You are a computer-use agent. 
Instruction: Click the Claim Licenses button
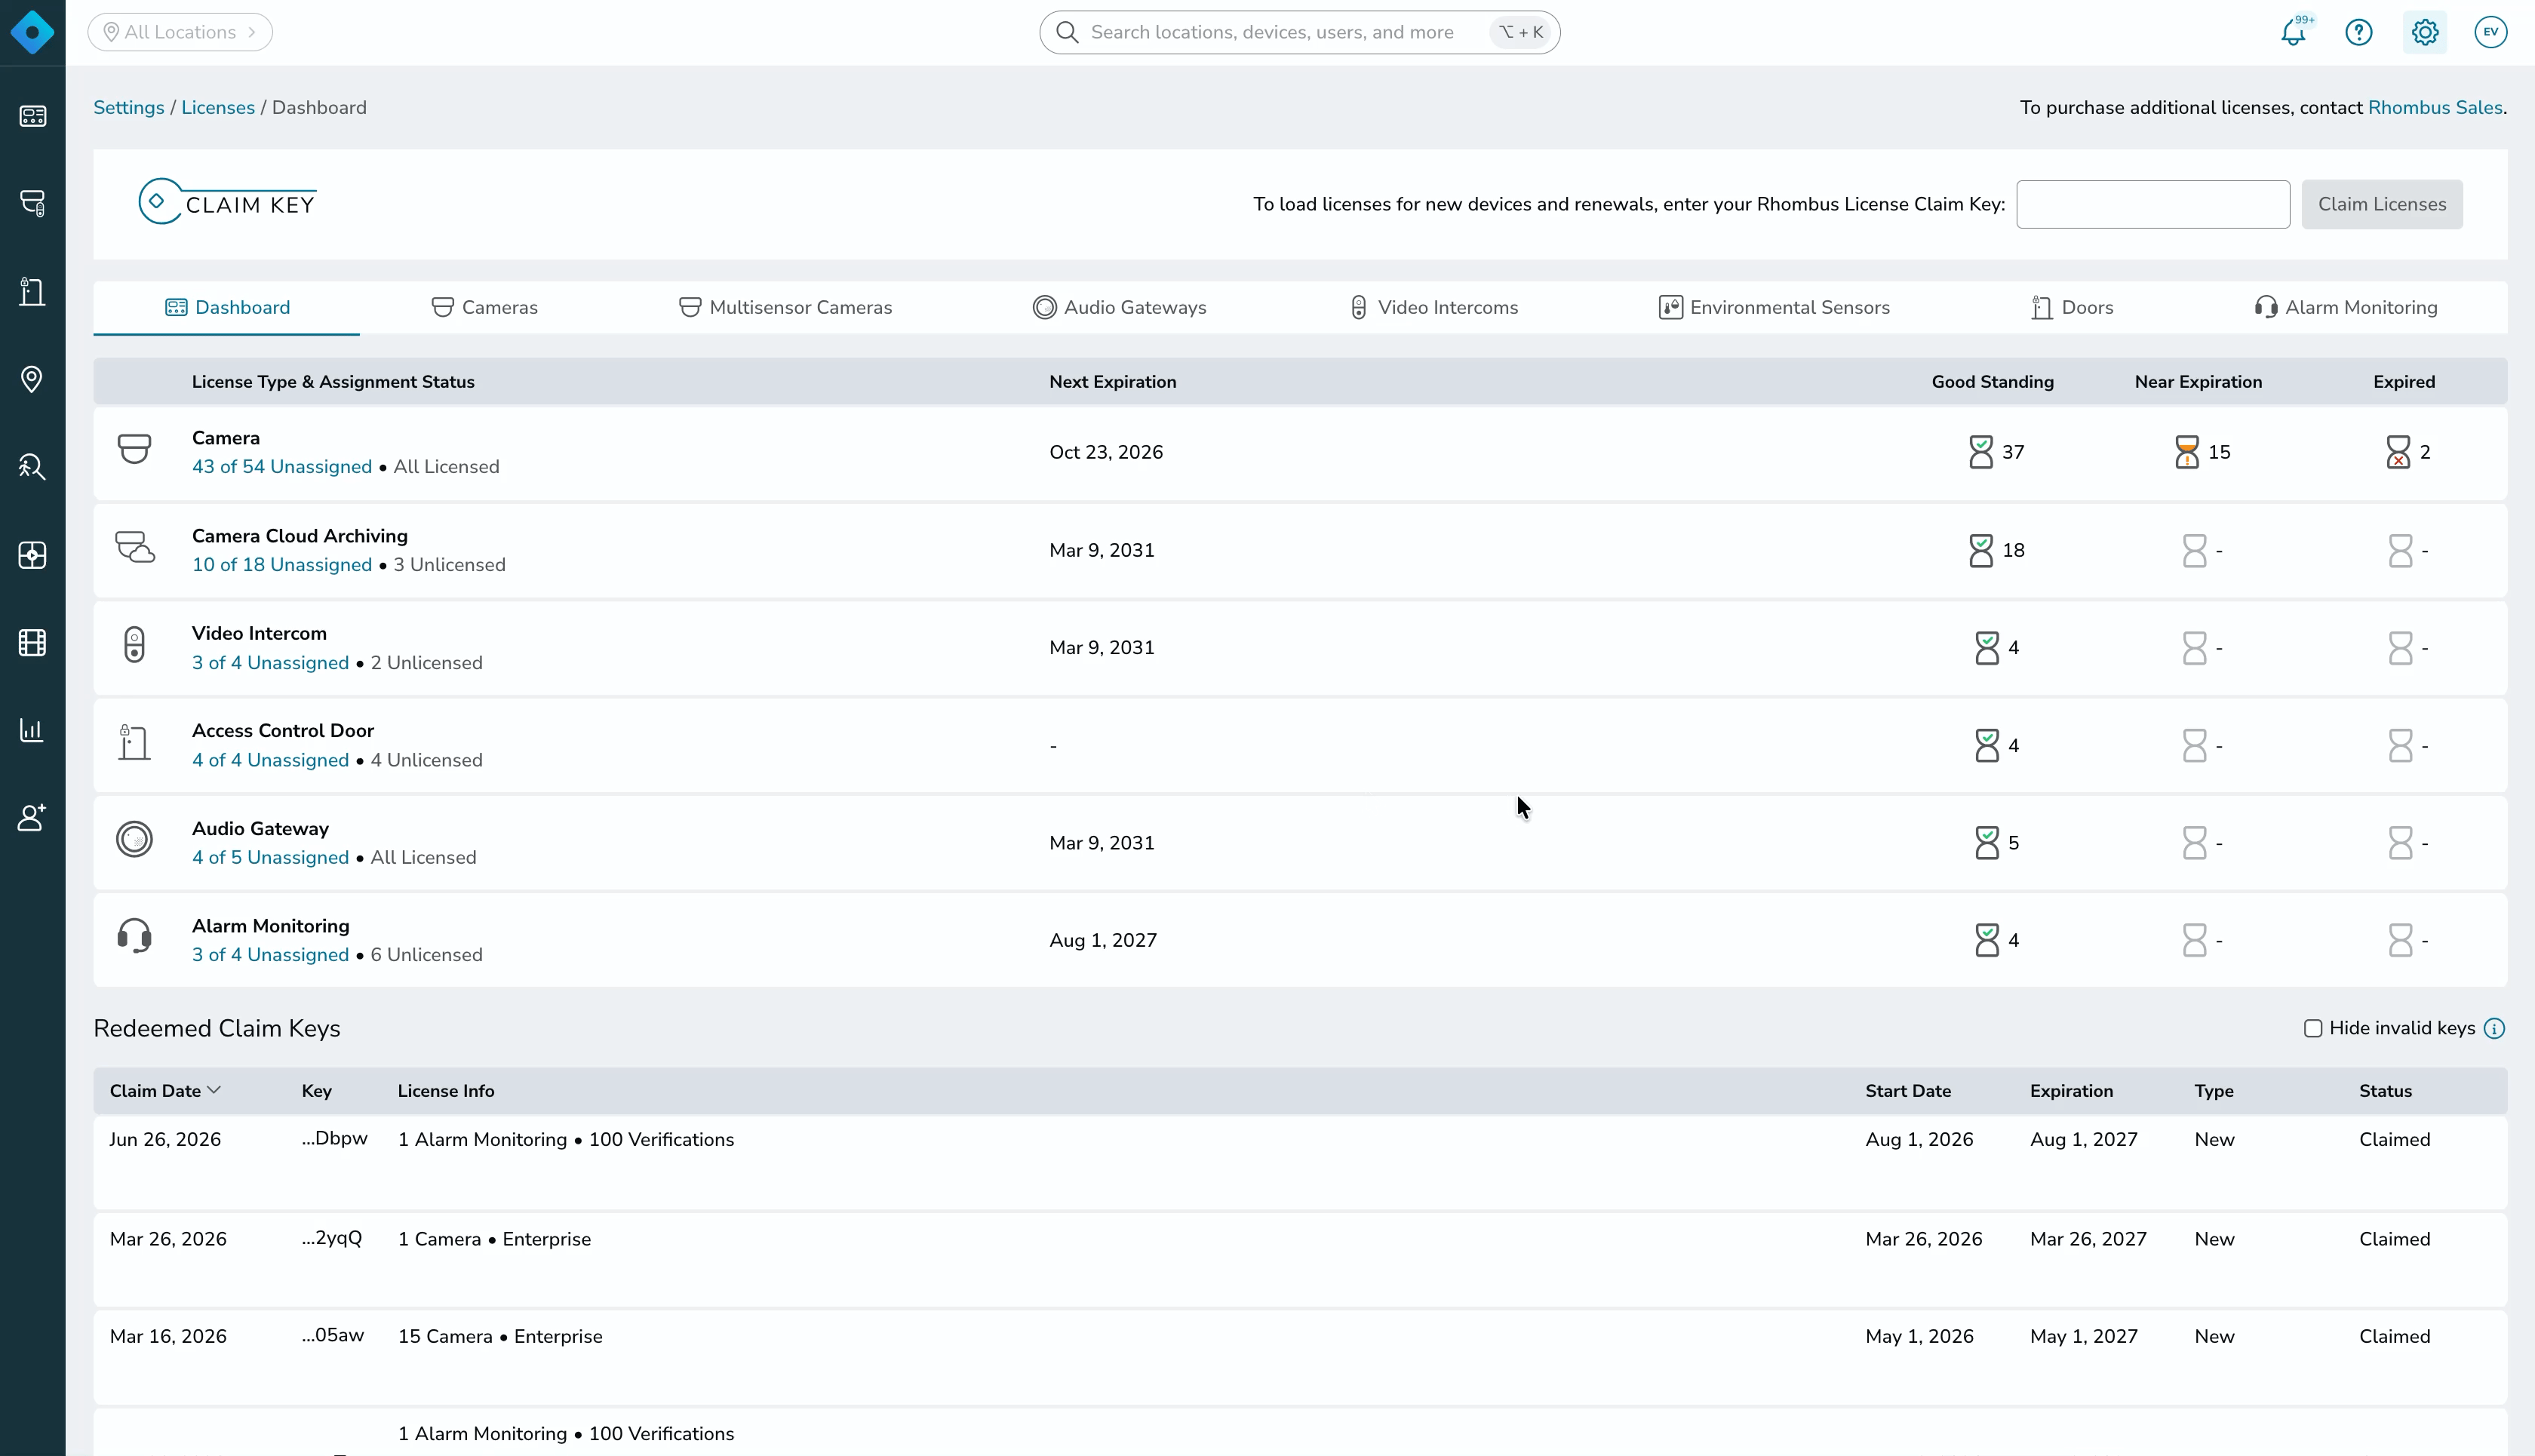point(2382,204)
